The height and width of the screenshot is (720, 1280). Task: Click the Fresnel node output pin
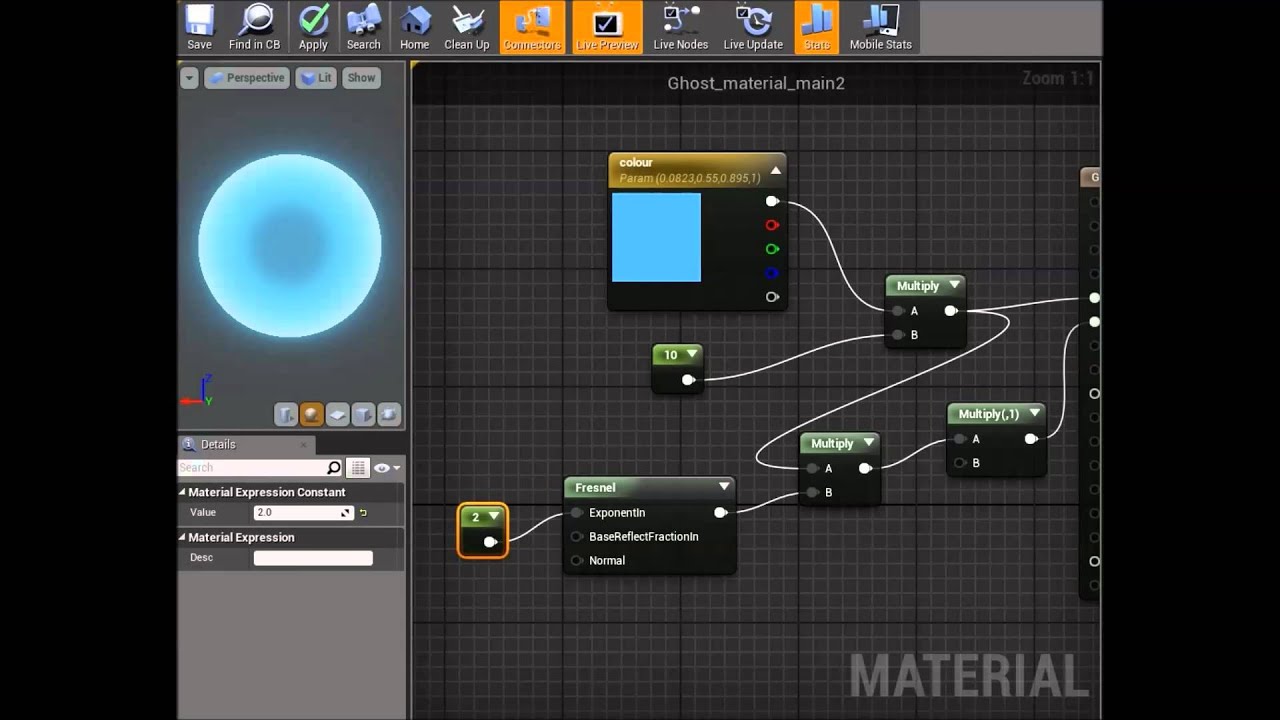[x=720, y=513]
